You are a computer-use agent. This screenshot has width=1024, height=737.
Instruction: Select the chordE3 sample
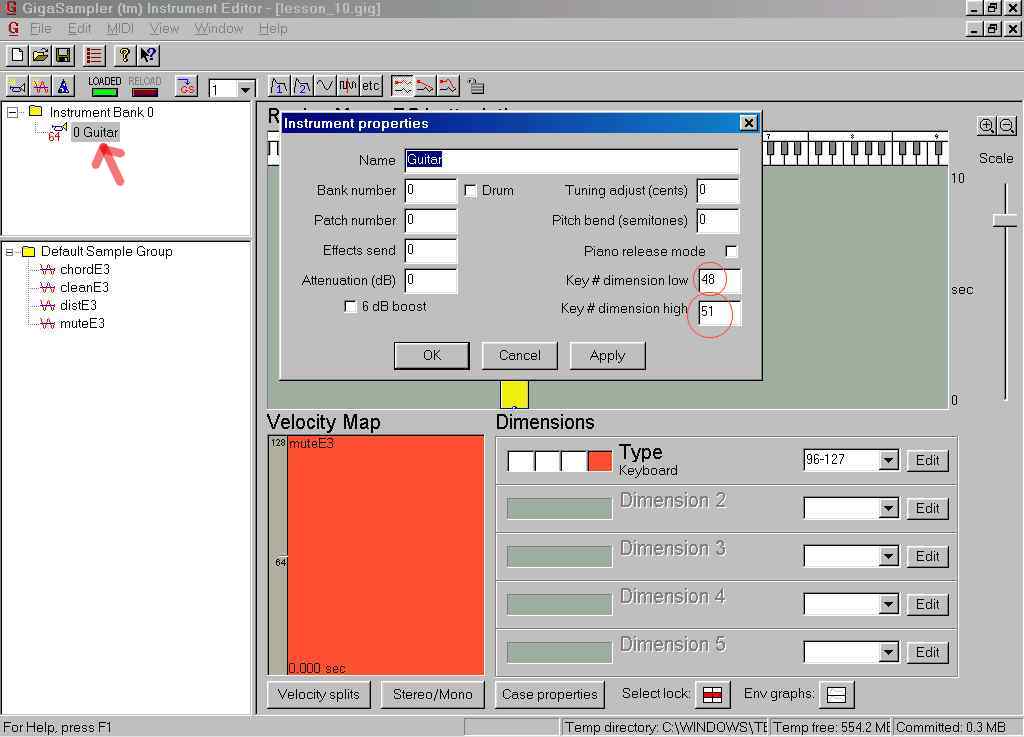[85, 270]
